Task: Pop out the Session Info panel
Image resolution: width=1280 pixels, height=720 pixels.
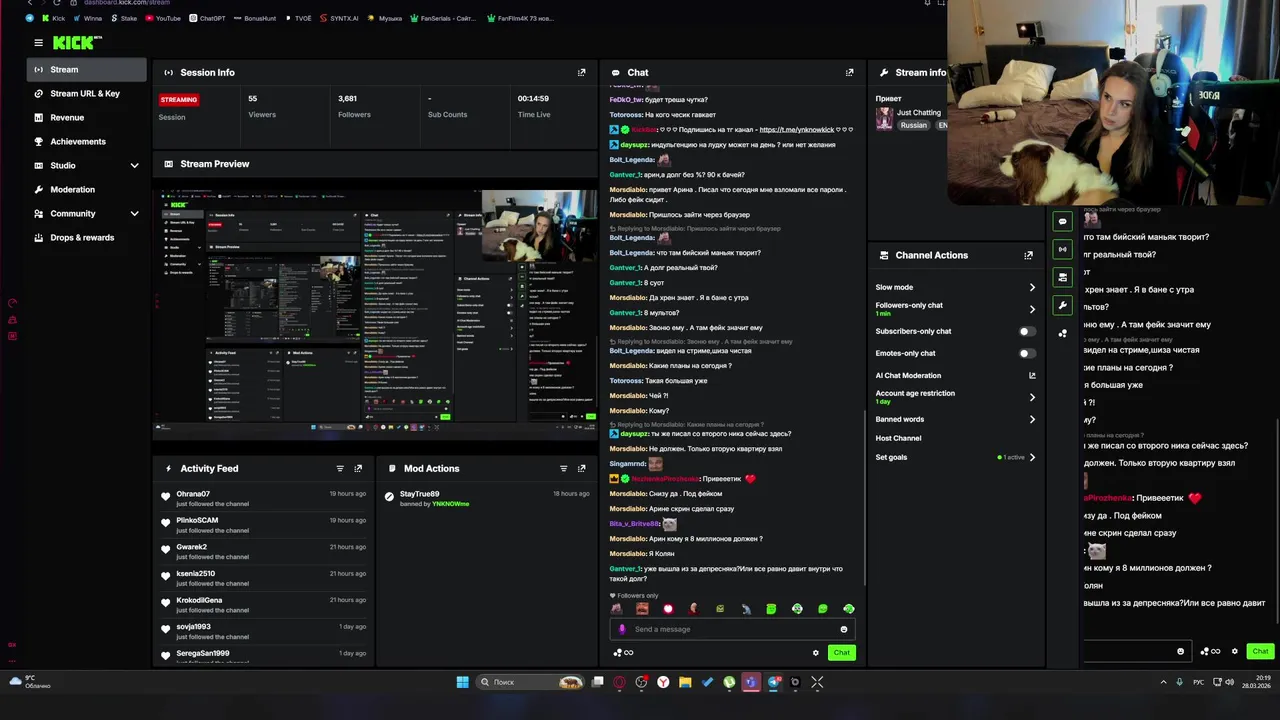Action: 581,72
